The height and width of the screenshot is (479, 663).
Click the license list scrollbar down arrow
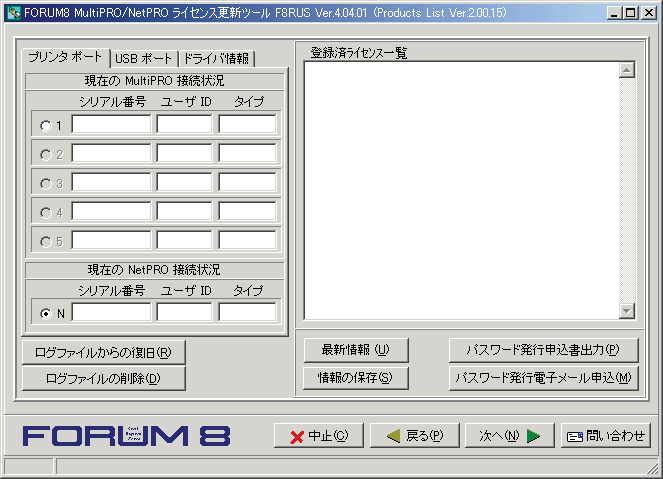coord(627,311)
